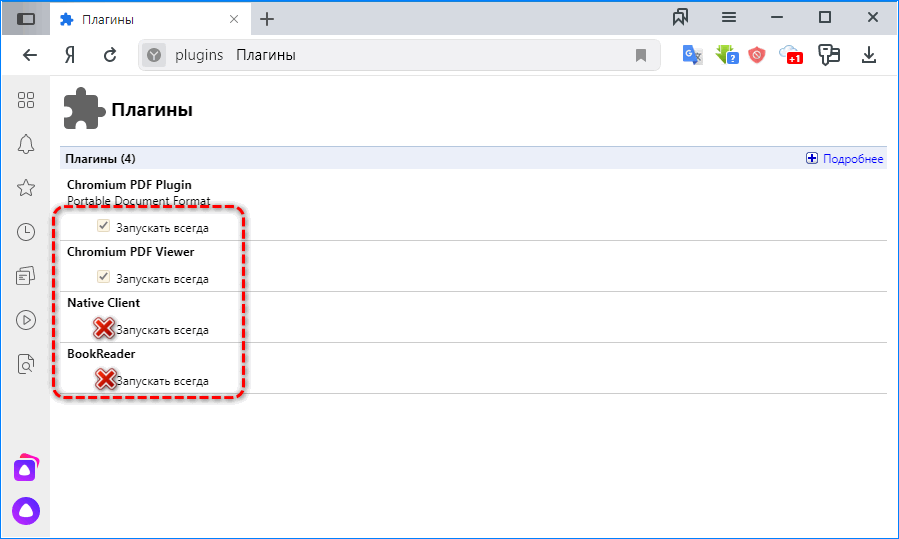This screenshot has height=539, width=899.
Task: Open the browser hamburger menu
Action: (729, 17)
